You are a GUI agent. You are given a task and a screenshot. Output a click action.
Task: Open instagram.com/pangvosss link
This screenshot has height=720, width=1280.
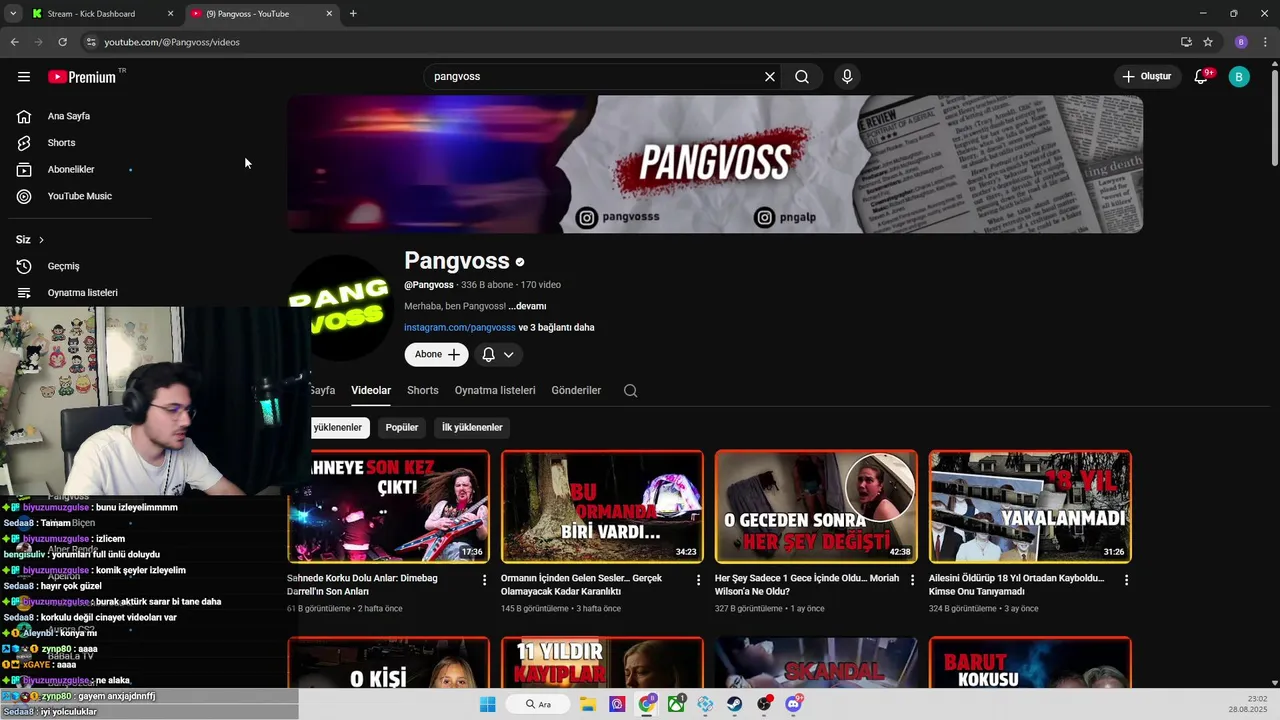coord(460,328)
